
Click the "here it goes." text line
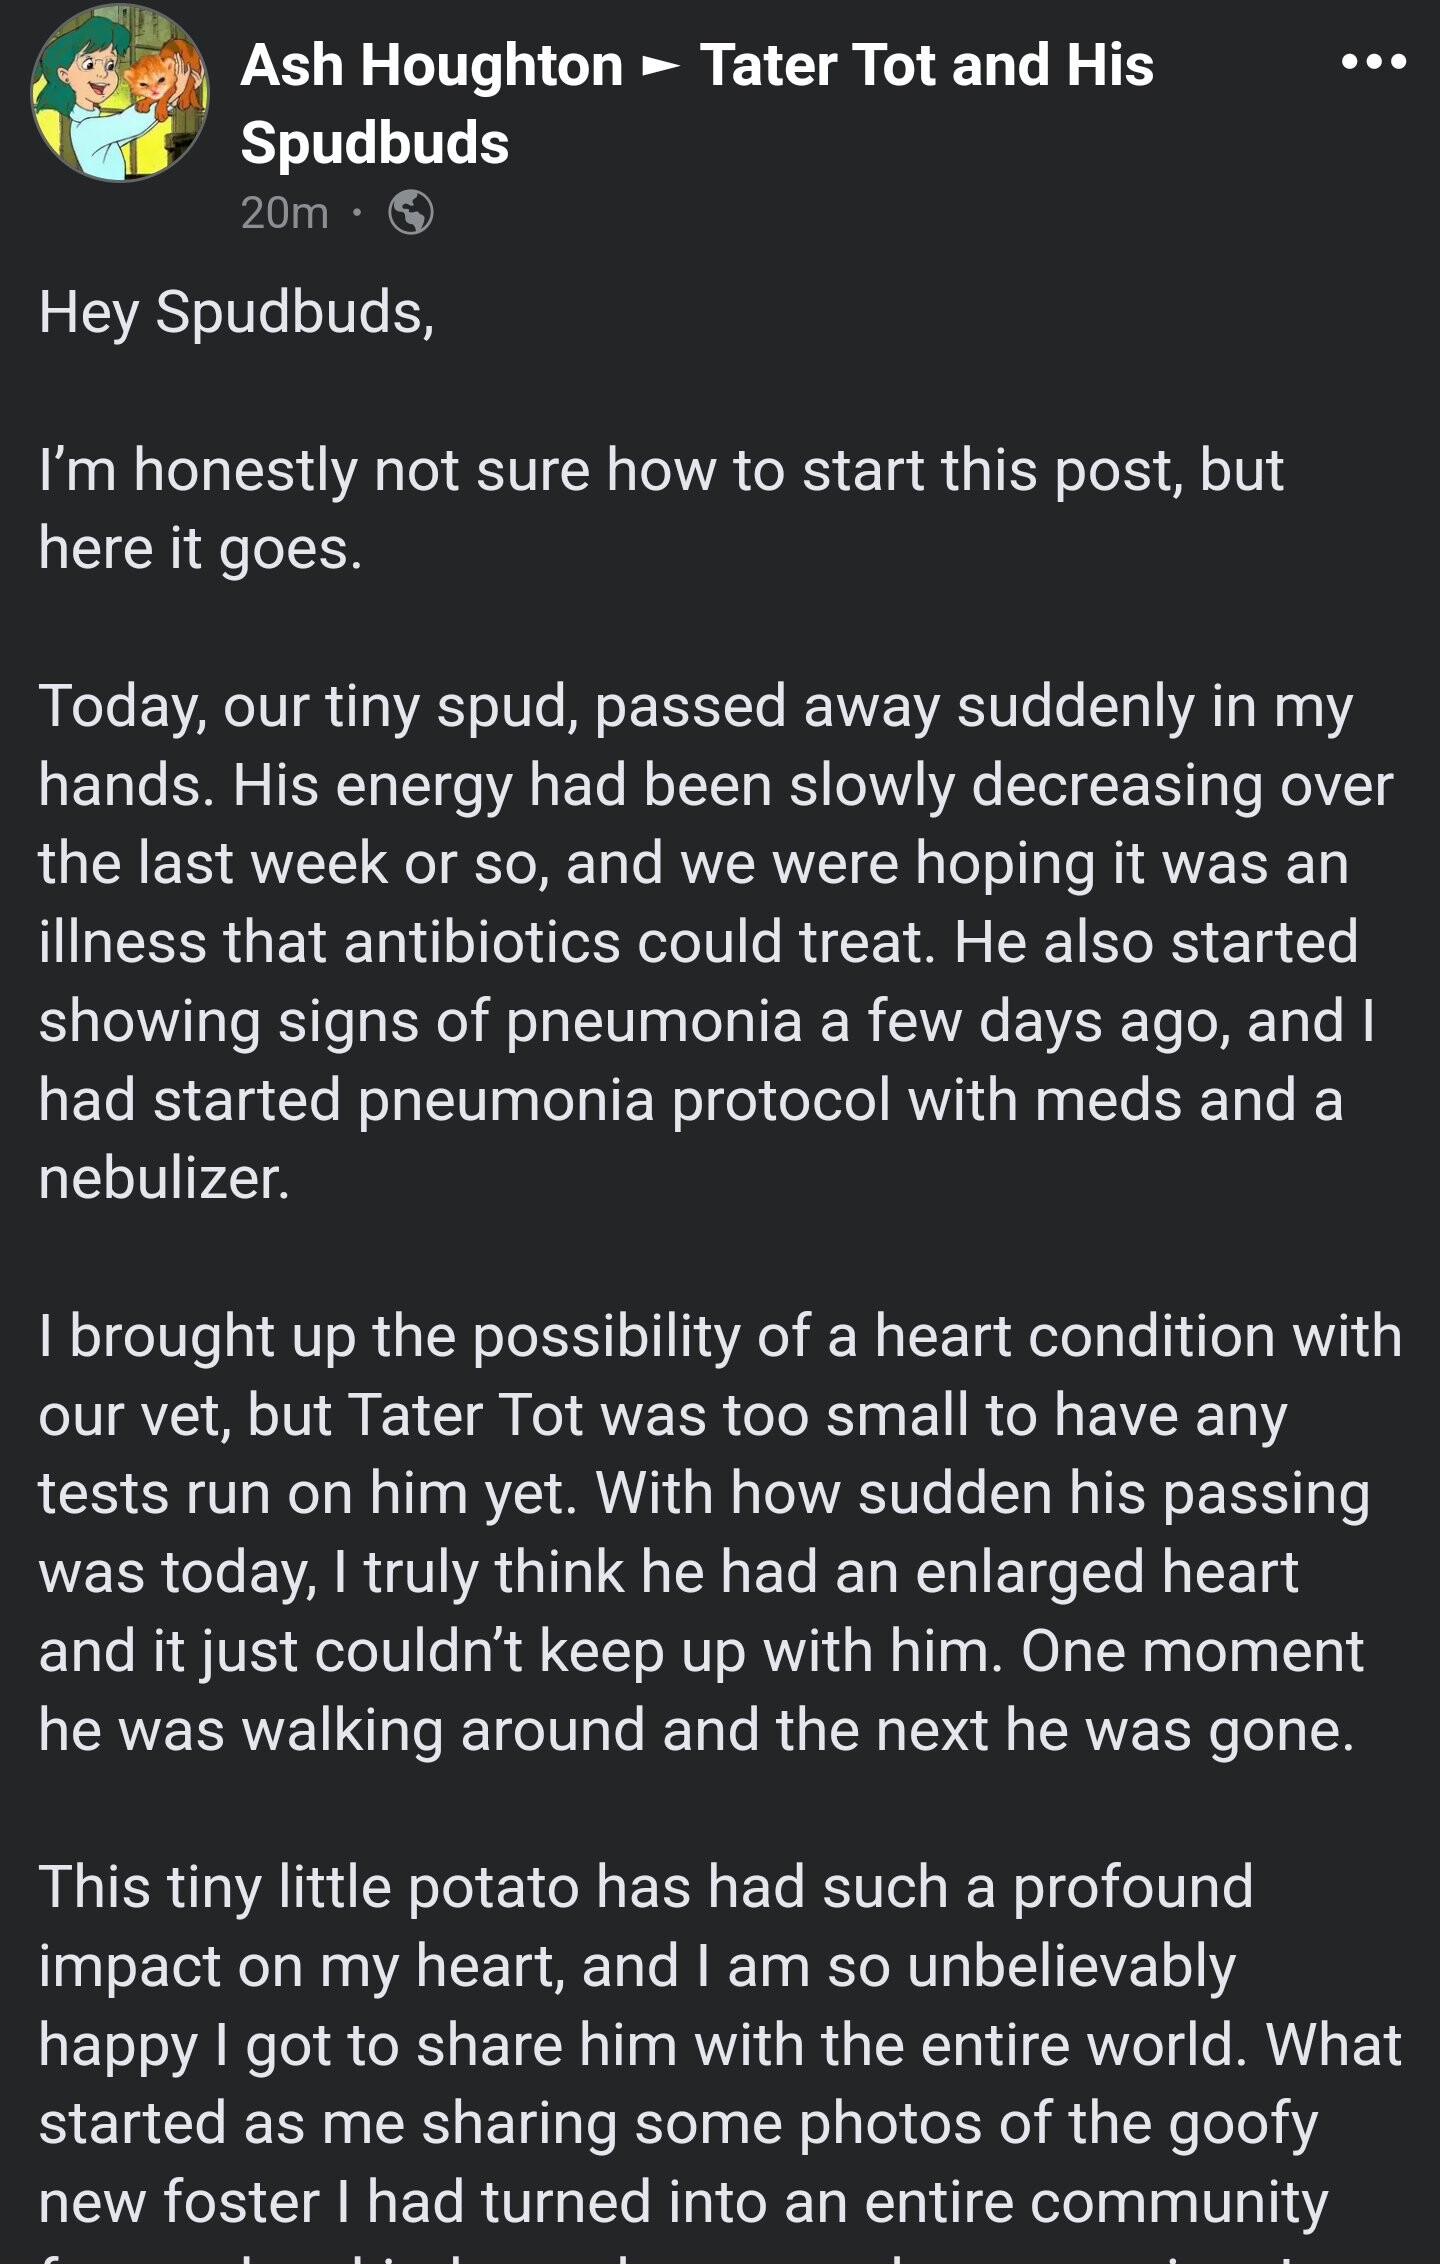[x=200, y=548]
